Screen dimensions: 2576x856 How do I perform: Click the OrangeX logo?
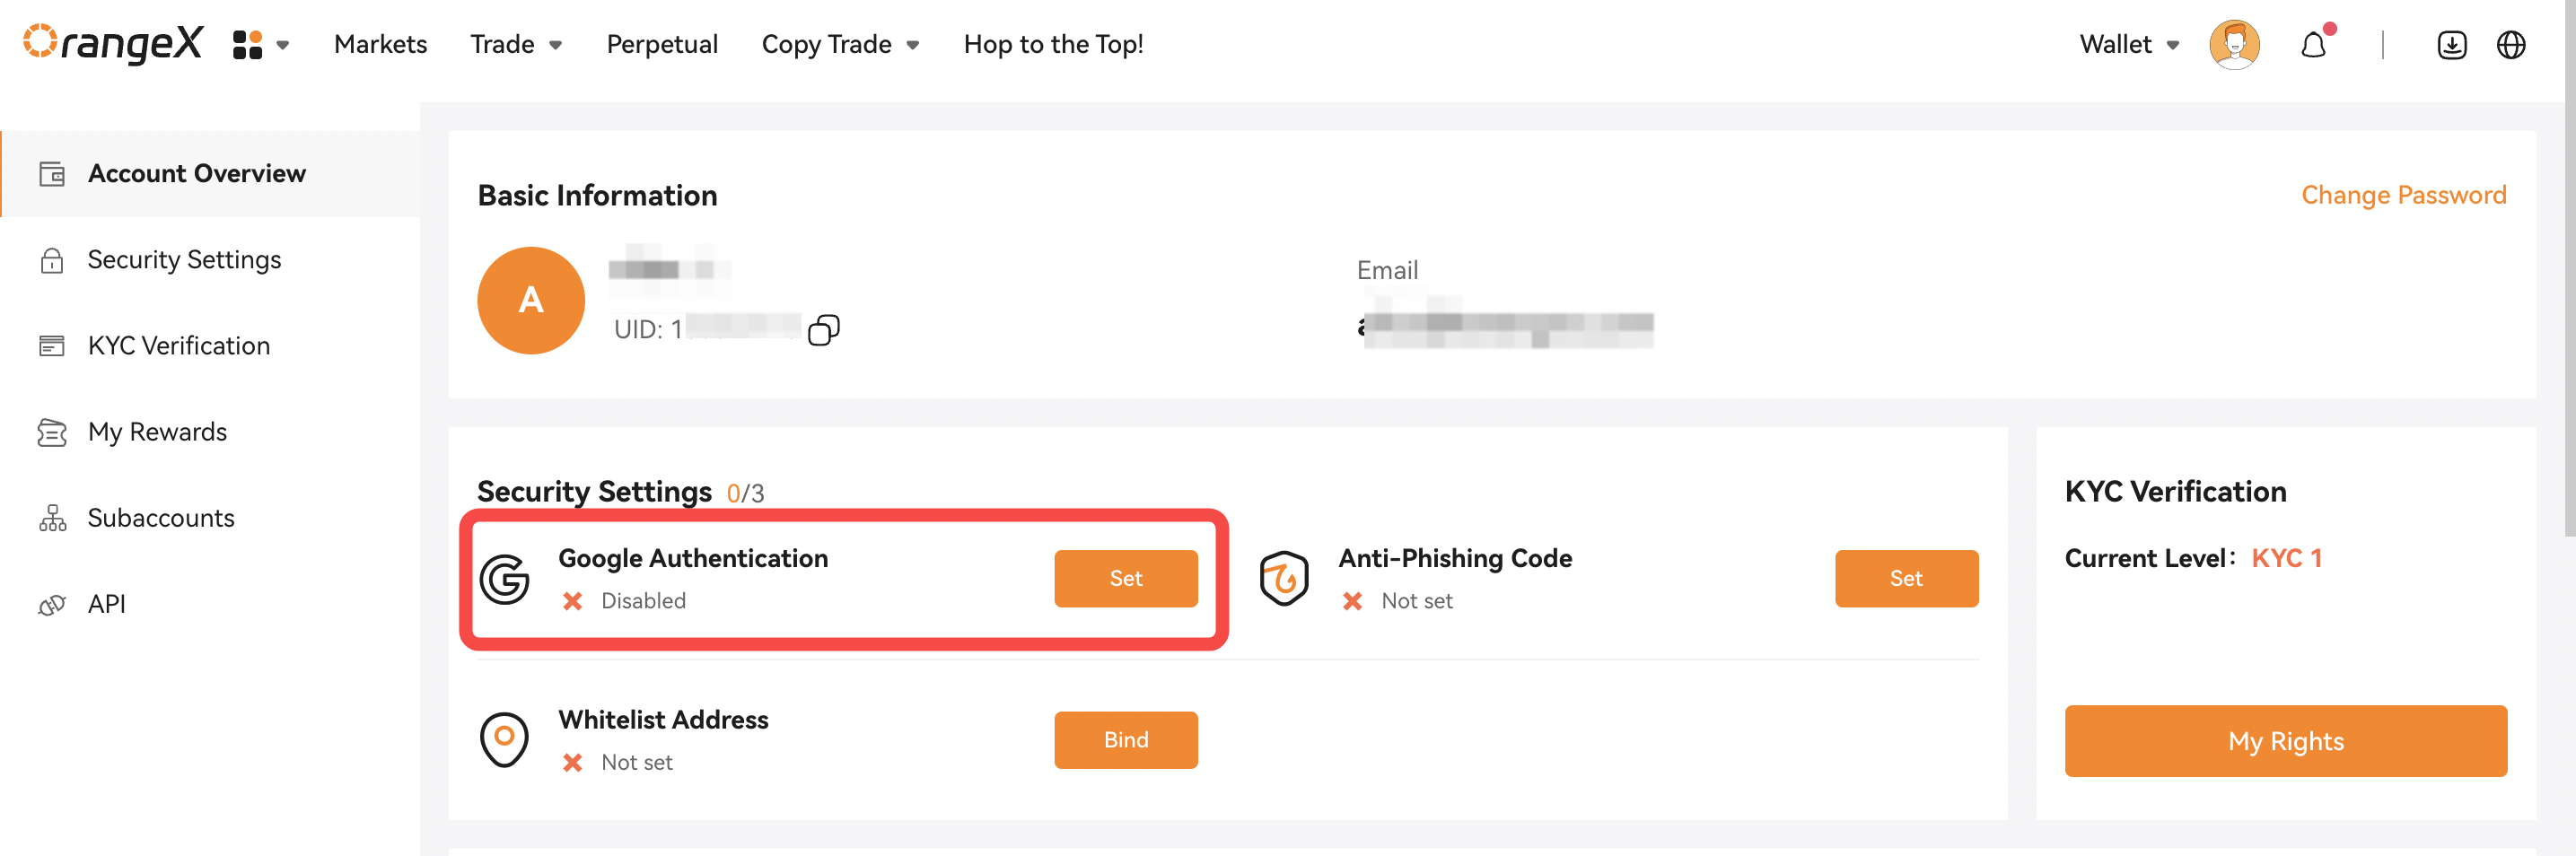coord(113,43)
